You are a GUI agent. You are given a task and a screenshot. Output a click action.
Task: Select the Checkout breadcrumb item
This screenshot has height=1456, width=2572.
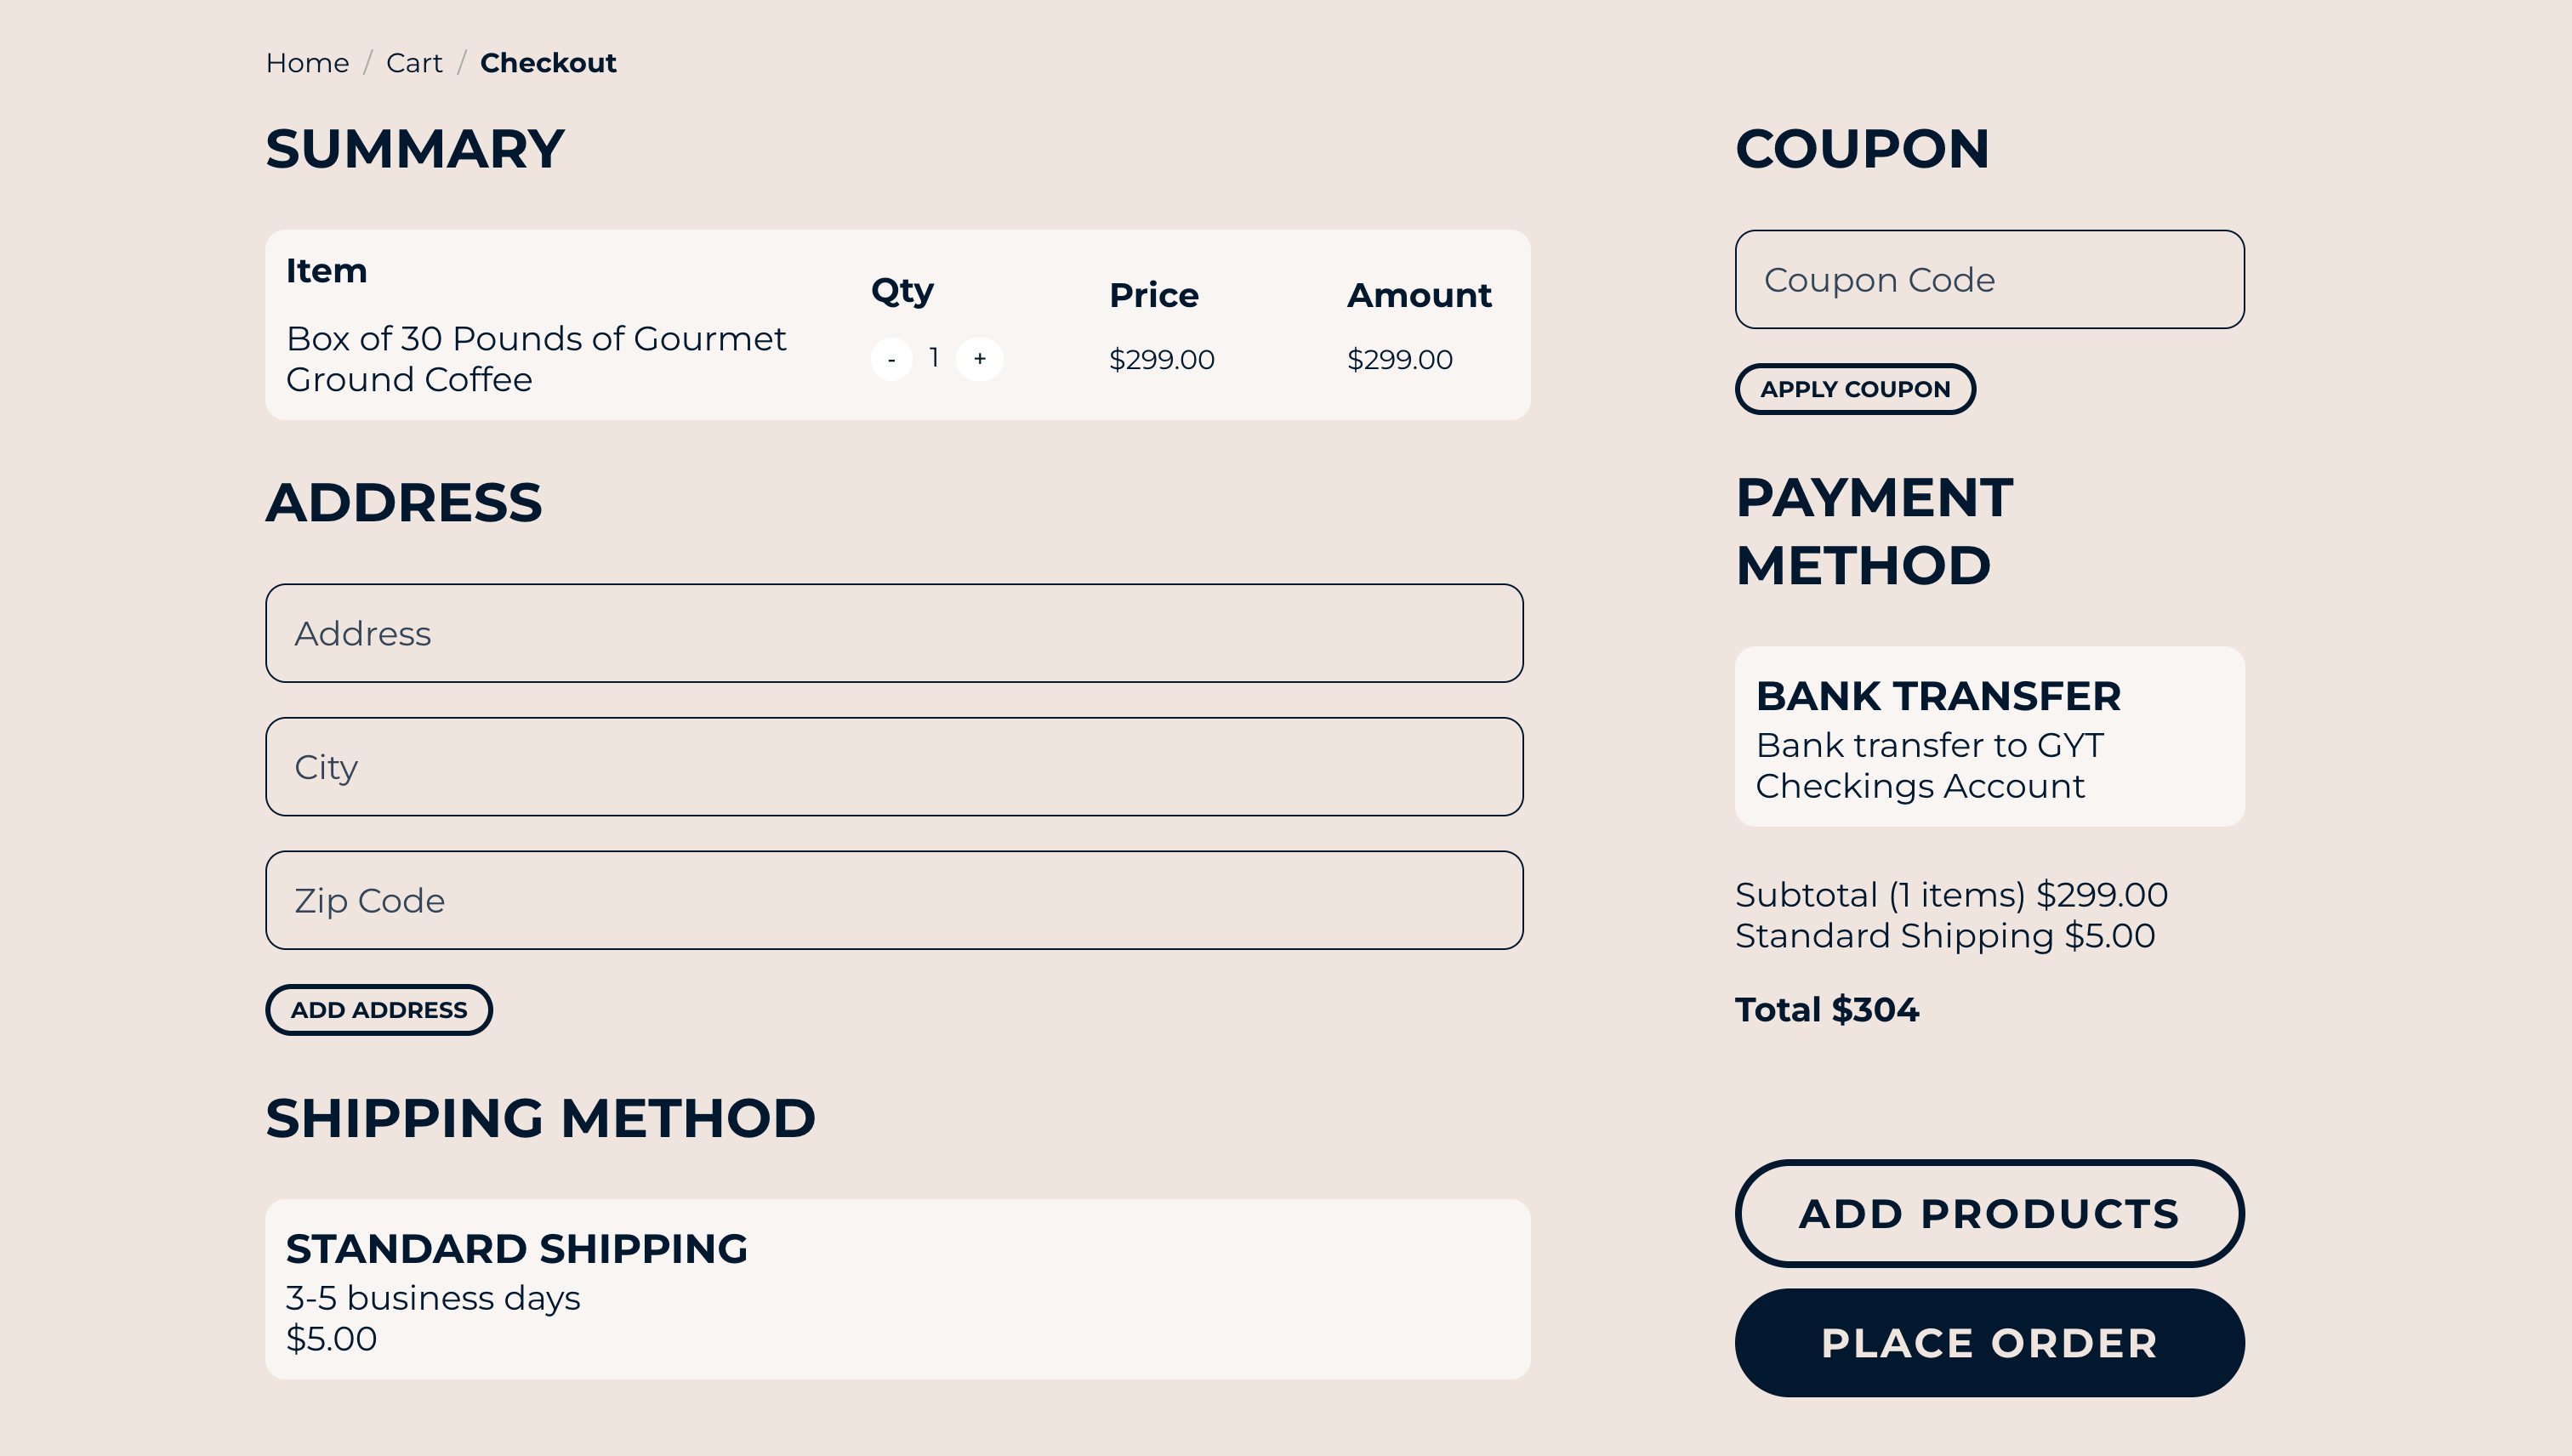point(548,63)
